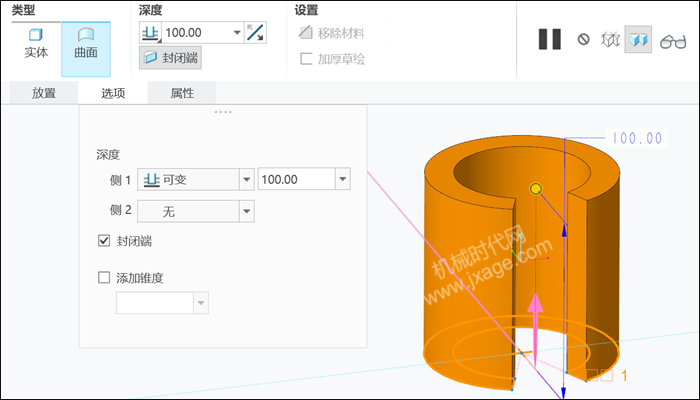Select the 实体 (solid) type icon

tap(36, 43)
